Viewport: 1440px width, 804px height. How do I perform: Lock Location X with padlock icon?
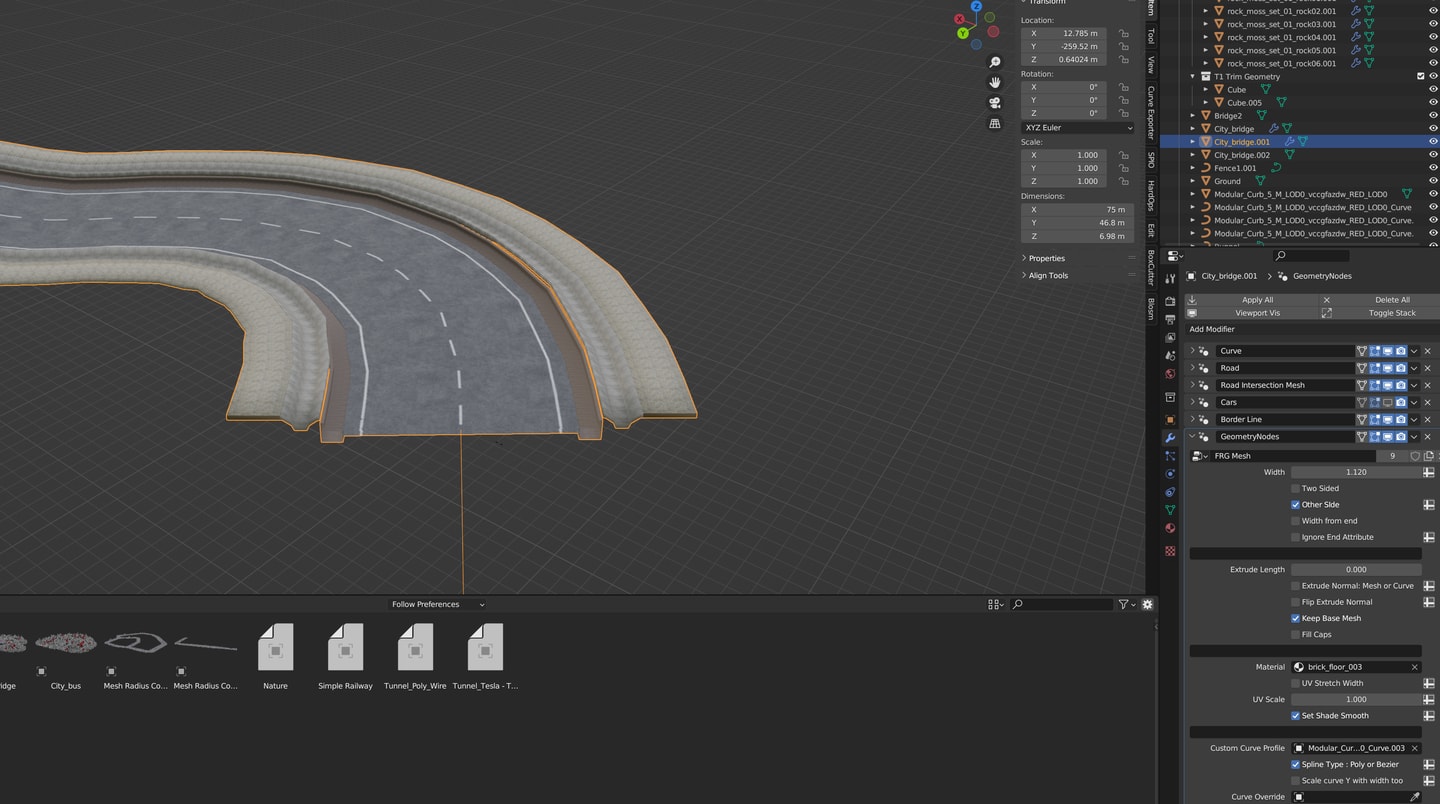pyautogui.click(x=1124, y=33)
